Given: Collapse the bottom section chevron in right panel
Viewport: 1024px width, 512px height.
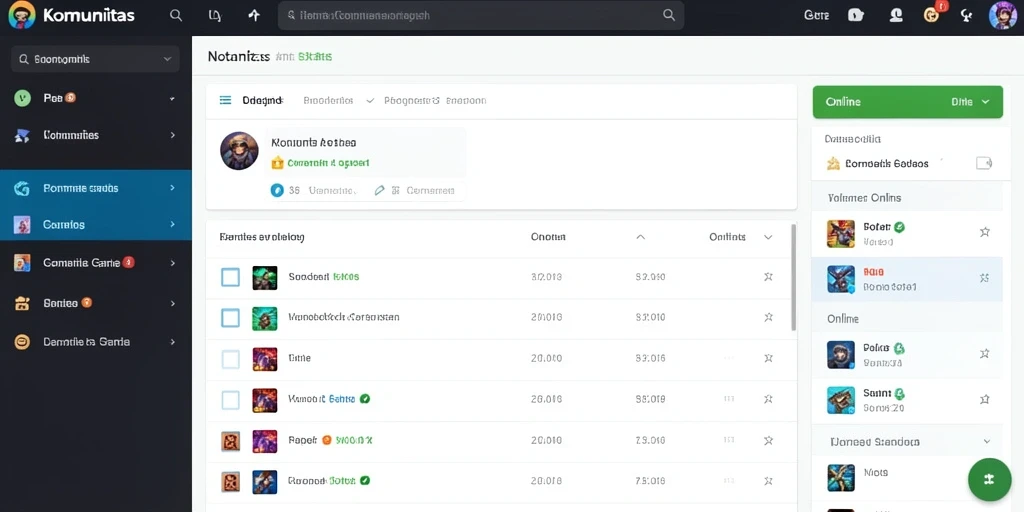Looking at the screenshot, I should point(987,441).
